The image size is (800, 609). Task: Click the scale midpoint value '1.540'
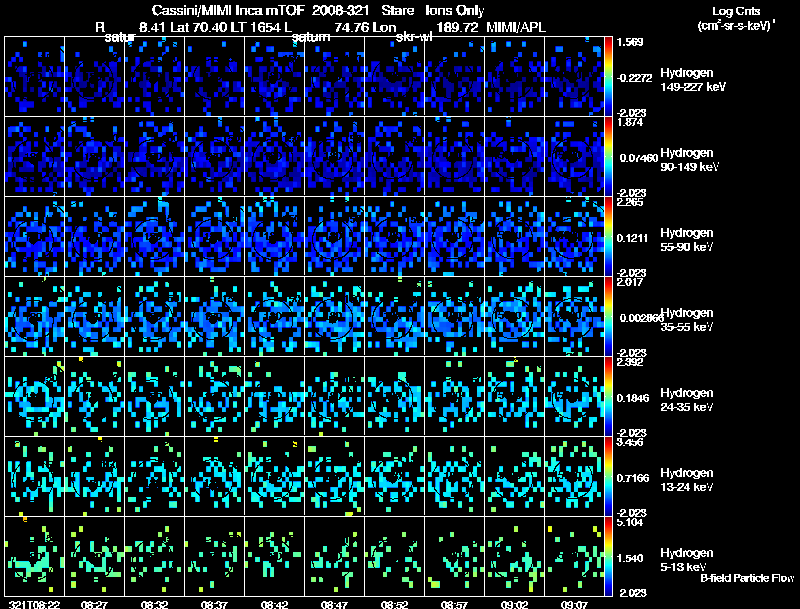(x=630, y=559)
